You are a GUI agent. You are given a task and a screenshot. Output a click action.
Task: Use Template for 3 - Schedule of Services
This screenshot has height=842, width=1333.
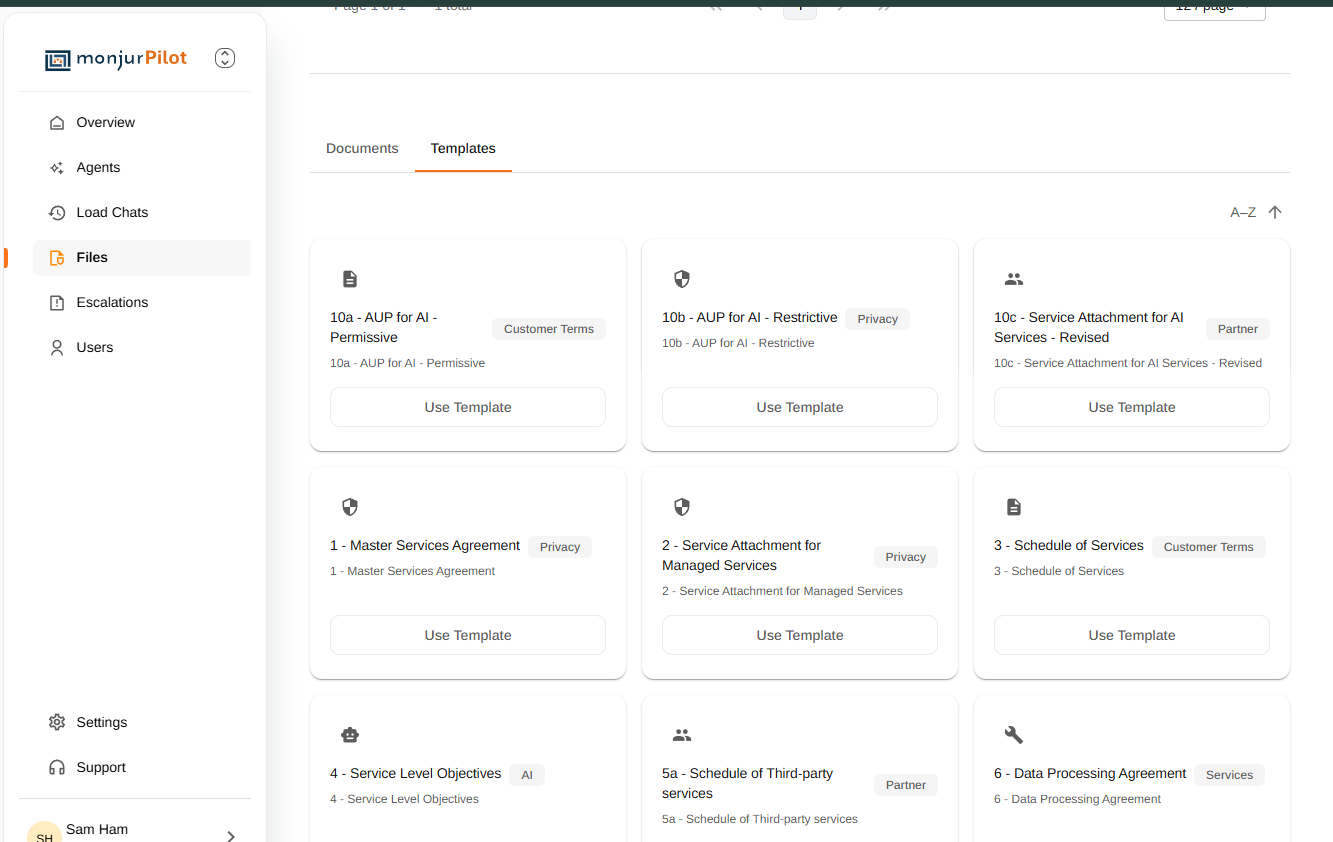[1132, 635]
